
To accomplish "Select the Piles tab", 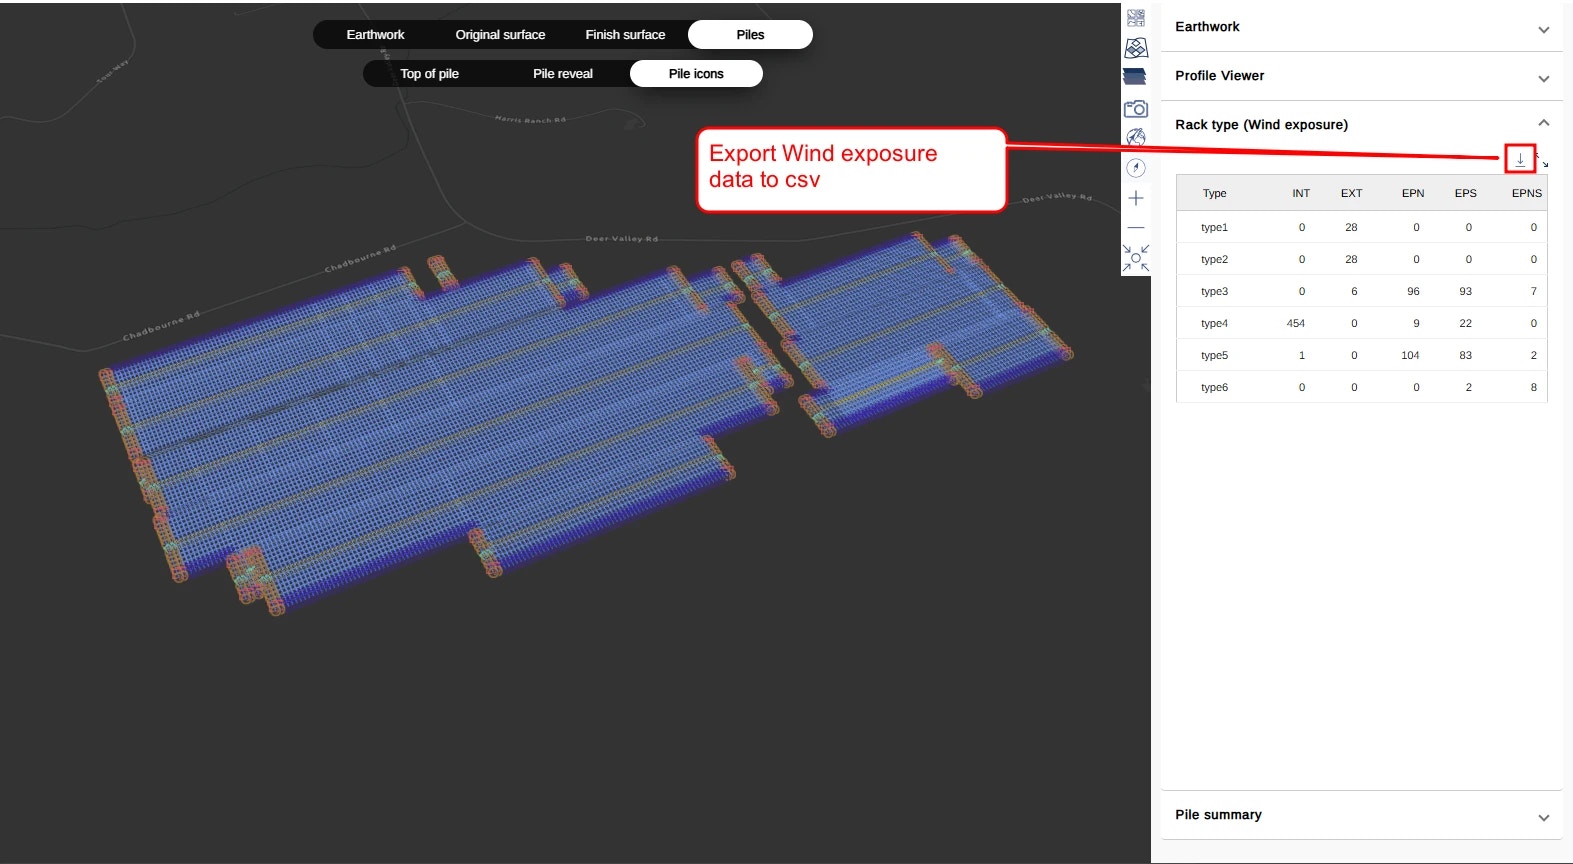I will (x=750, y=34).
